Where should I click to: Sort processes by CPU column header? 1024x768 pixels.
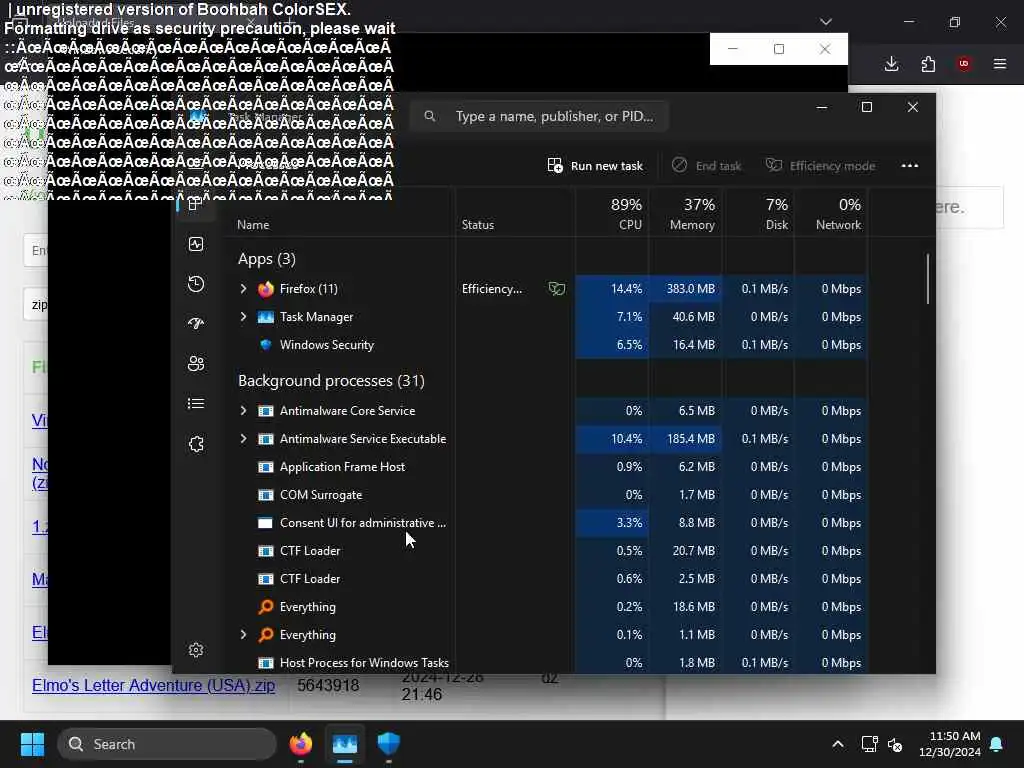click(612, 214)
